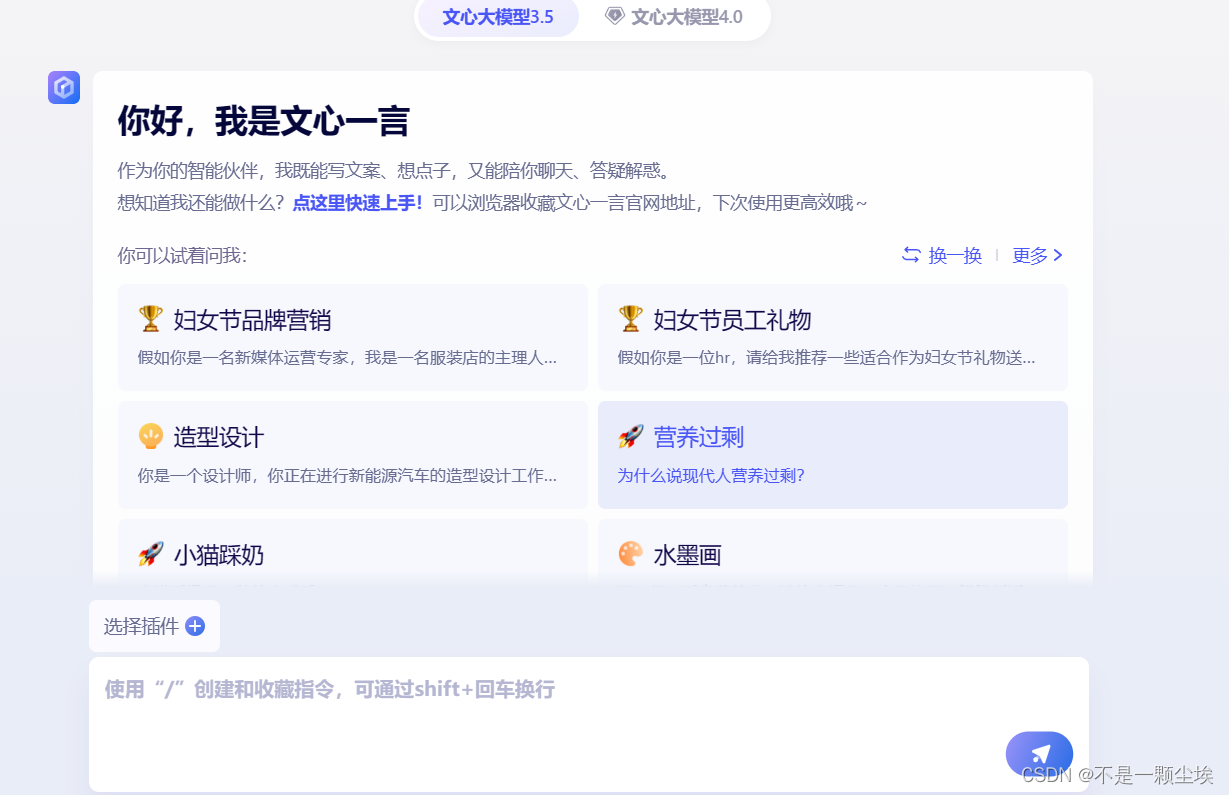Viewport: 1229px width, 795px height.
Task: Select the 妇女节员工礼物 prompt card
Action: point(833,337)
